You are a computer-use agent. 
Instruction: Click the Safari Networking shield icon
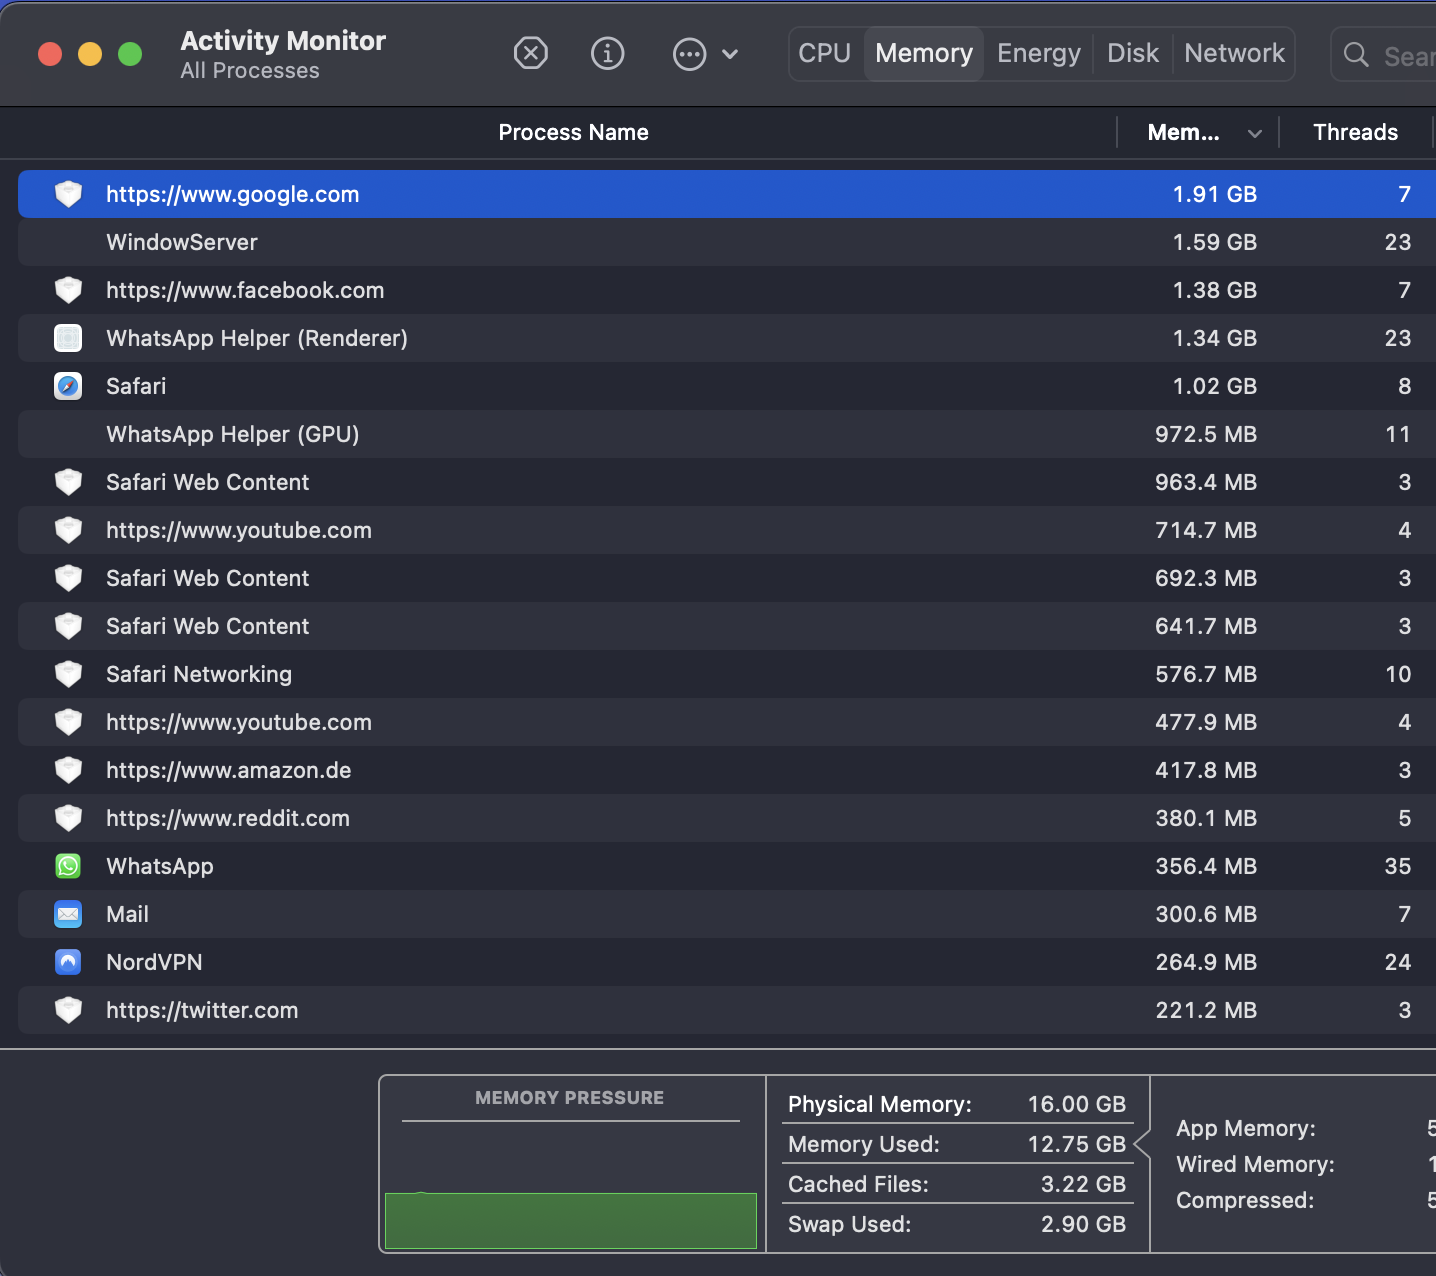[68, 674]
